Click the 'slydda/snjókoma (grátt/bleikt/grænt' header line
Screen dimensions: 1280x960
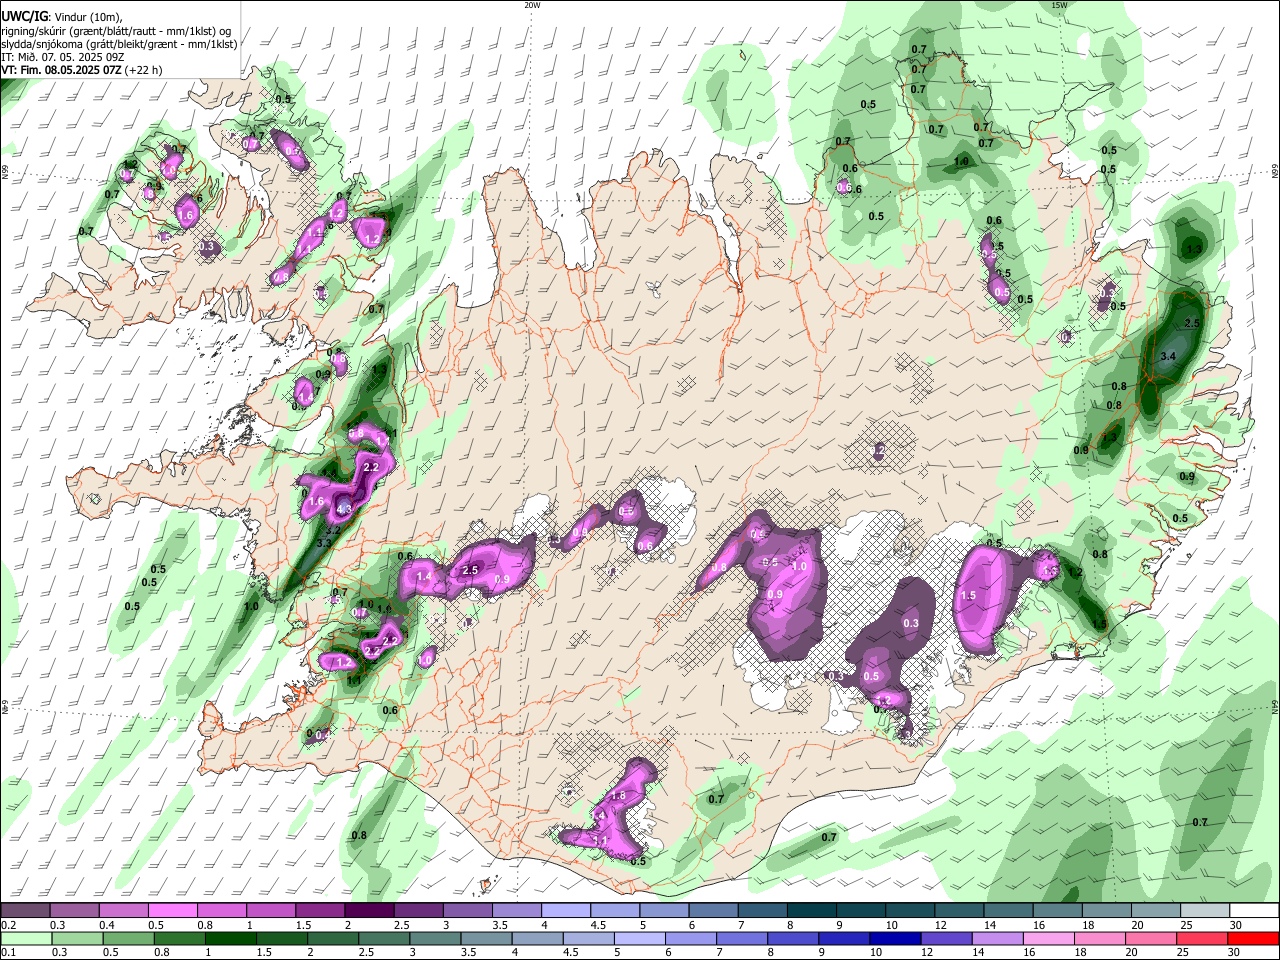pyautogui.click(x=119, y=44)
